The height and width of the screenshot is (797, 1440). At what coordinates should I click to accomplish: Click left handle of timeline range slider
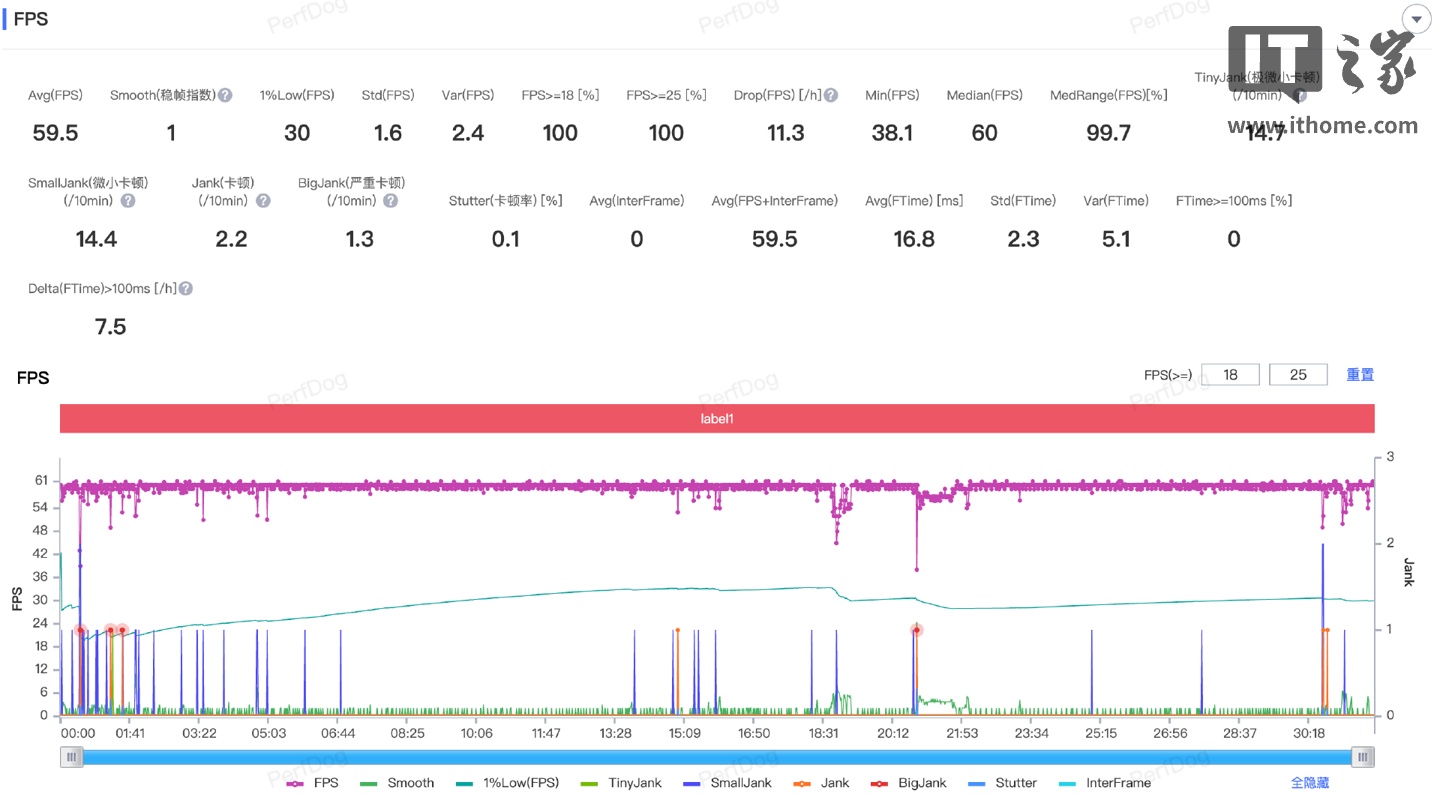pyautogui.click(x=71, y=757)
